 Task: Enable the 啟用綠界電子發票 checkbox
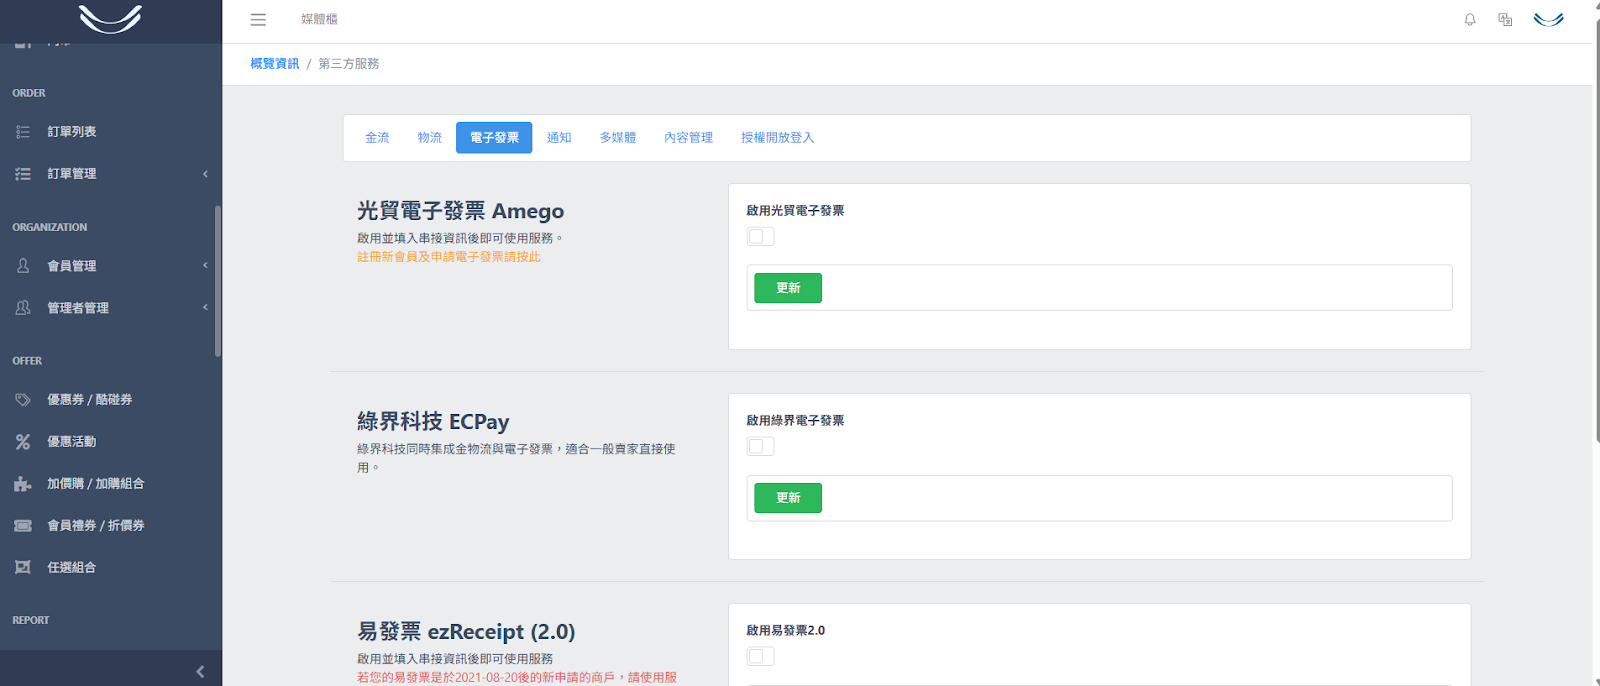pyautogui.click(x=761, y=447)
